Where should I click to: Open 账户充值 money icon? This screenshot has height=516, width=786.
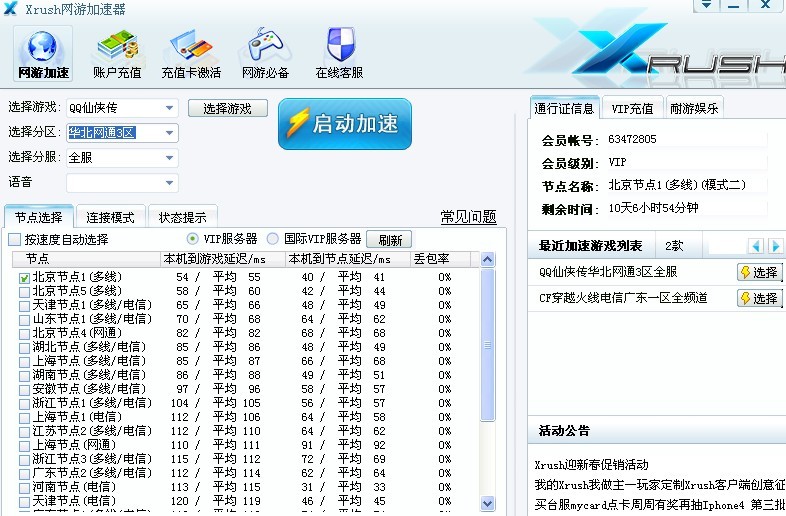[x=117, y=54]
